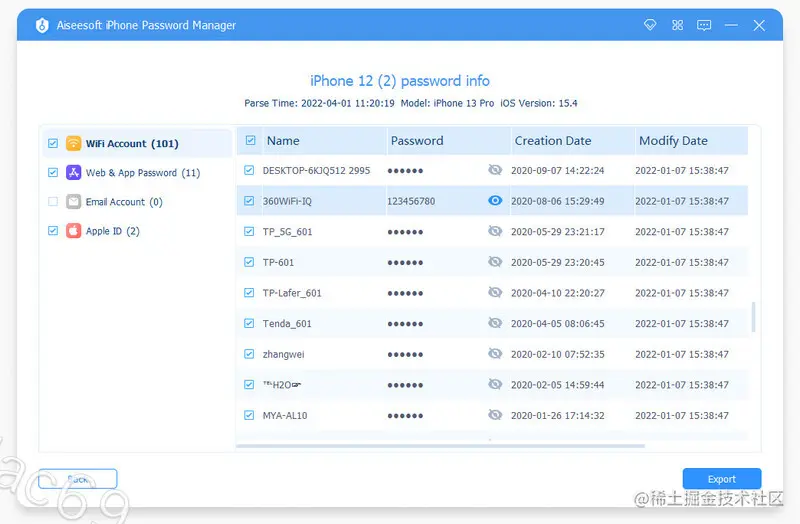The height and width of the screenshot is (524, 800).
Task: Uncheck the H2O row checkbox
Action: pyautogui.click(x=249, y=384)
